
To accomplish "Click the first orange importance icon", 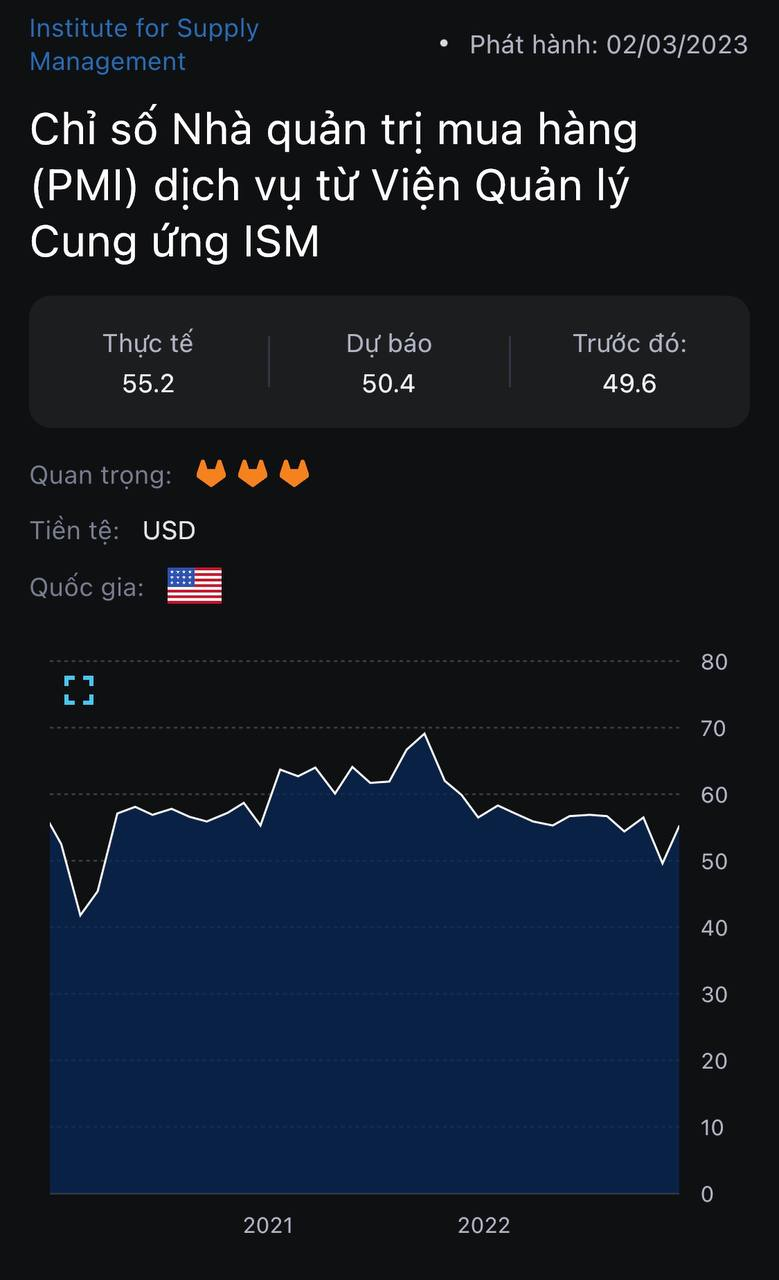I will (211, 474).
